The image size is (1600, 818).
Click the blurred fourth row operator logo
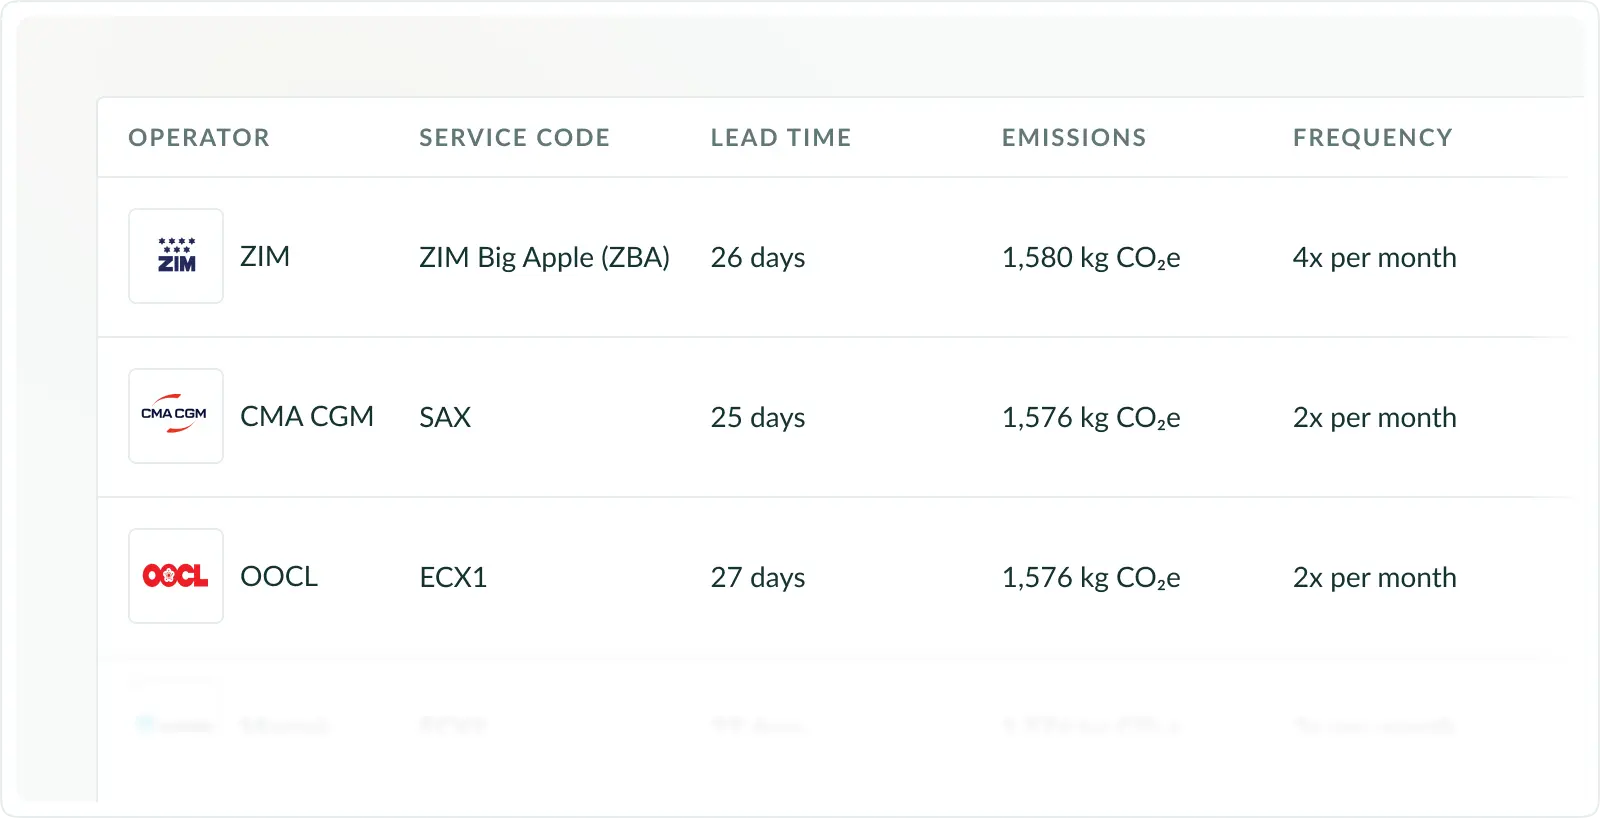[x=176, y=725]
